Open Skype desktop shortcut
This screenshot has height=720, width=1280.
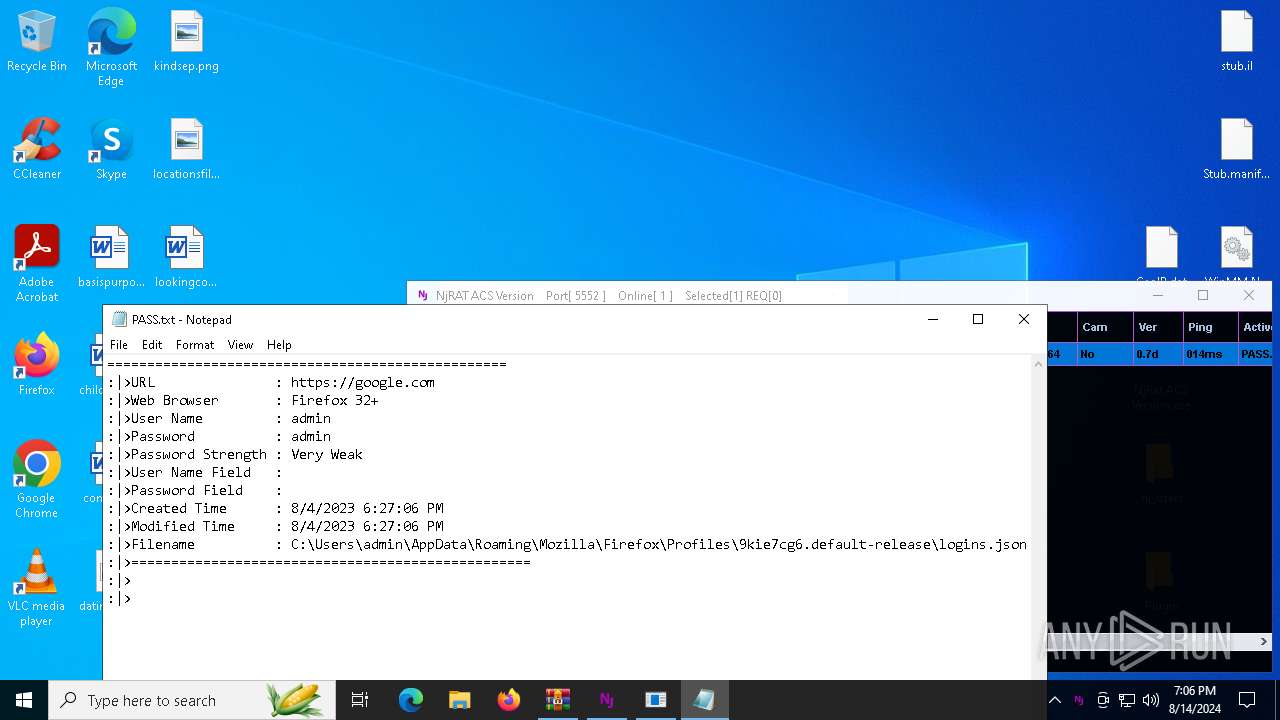pyautogui.click(x=111, y=150)
